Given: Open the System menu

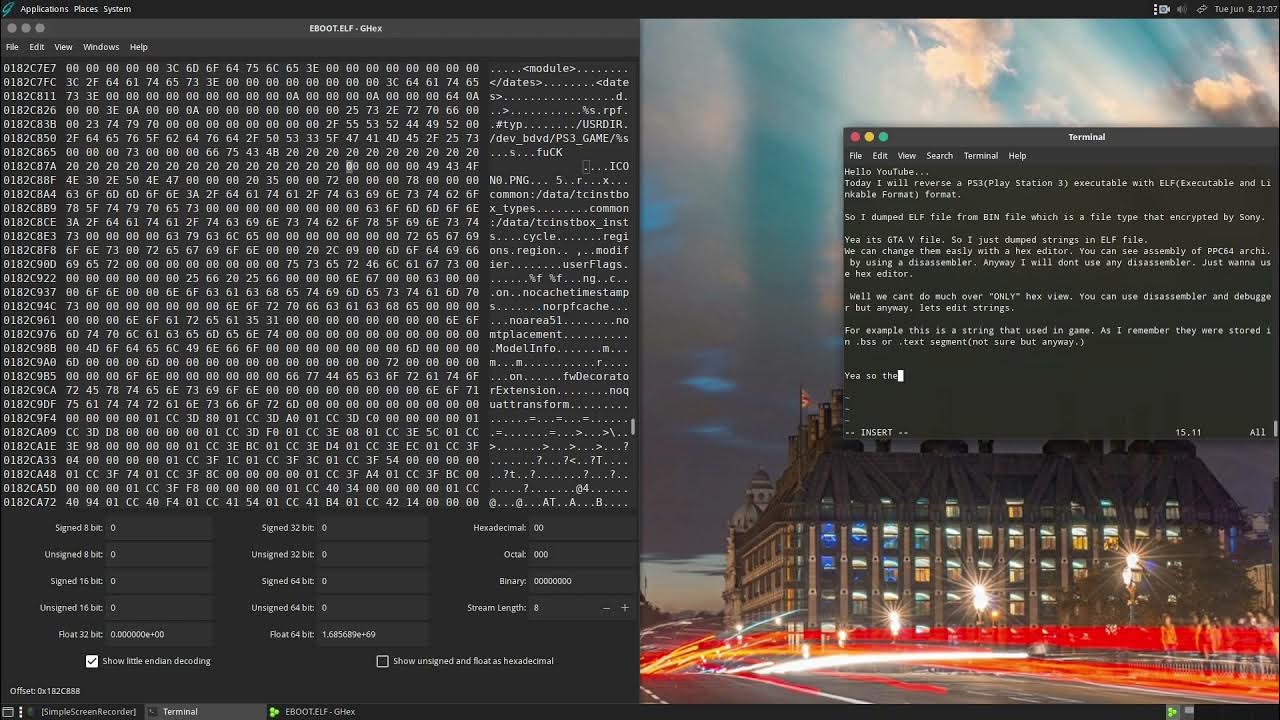Looking at the screenshot, I should pyautogui.click(x=117, y=9).
